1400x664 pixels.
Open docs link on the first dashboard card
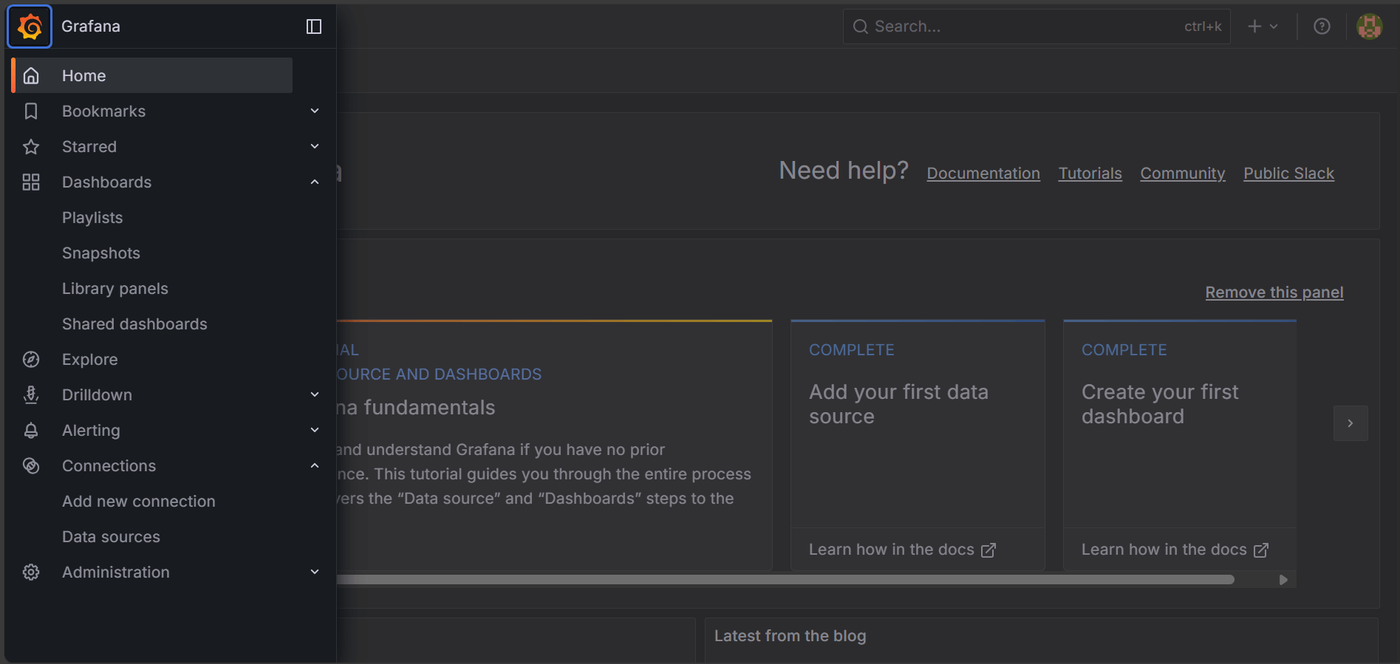pos(1175,550)
